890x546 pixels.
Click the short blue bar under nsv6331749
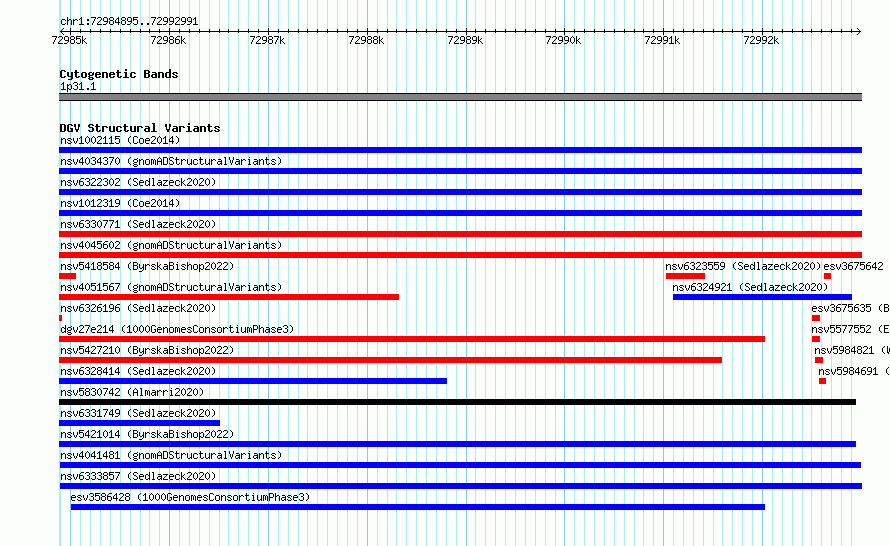click(139, 423)
